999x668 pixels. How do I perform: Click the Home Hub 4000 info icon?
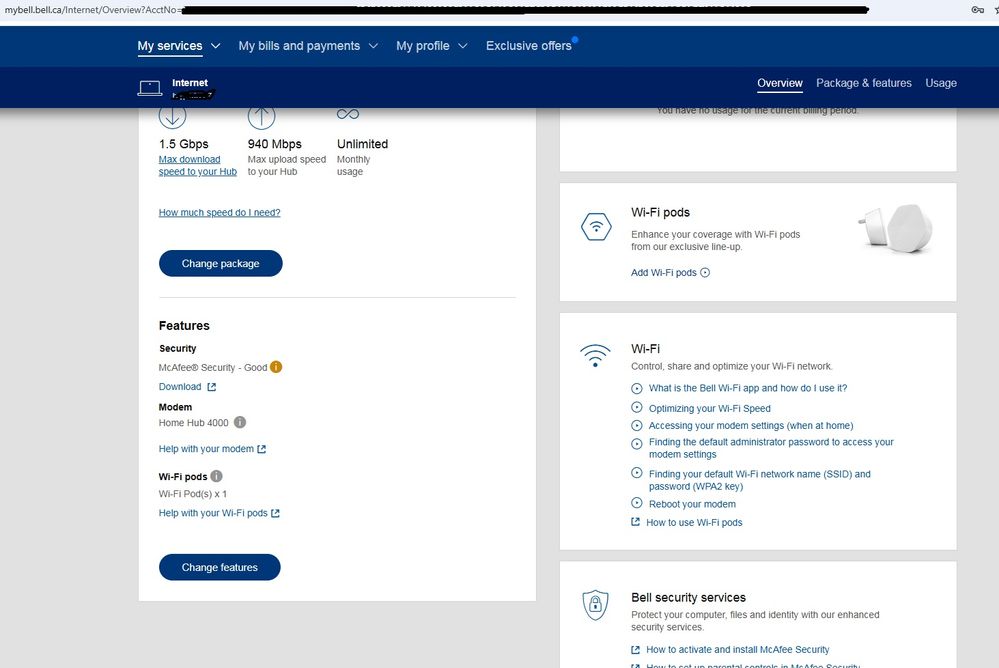click(240, 423)
